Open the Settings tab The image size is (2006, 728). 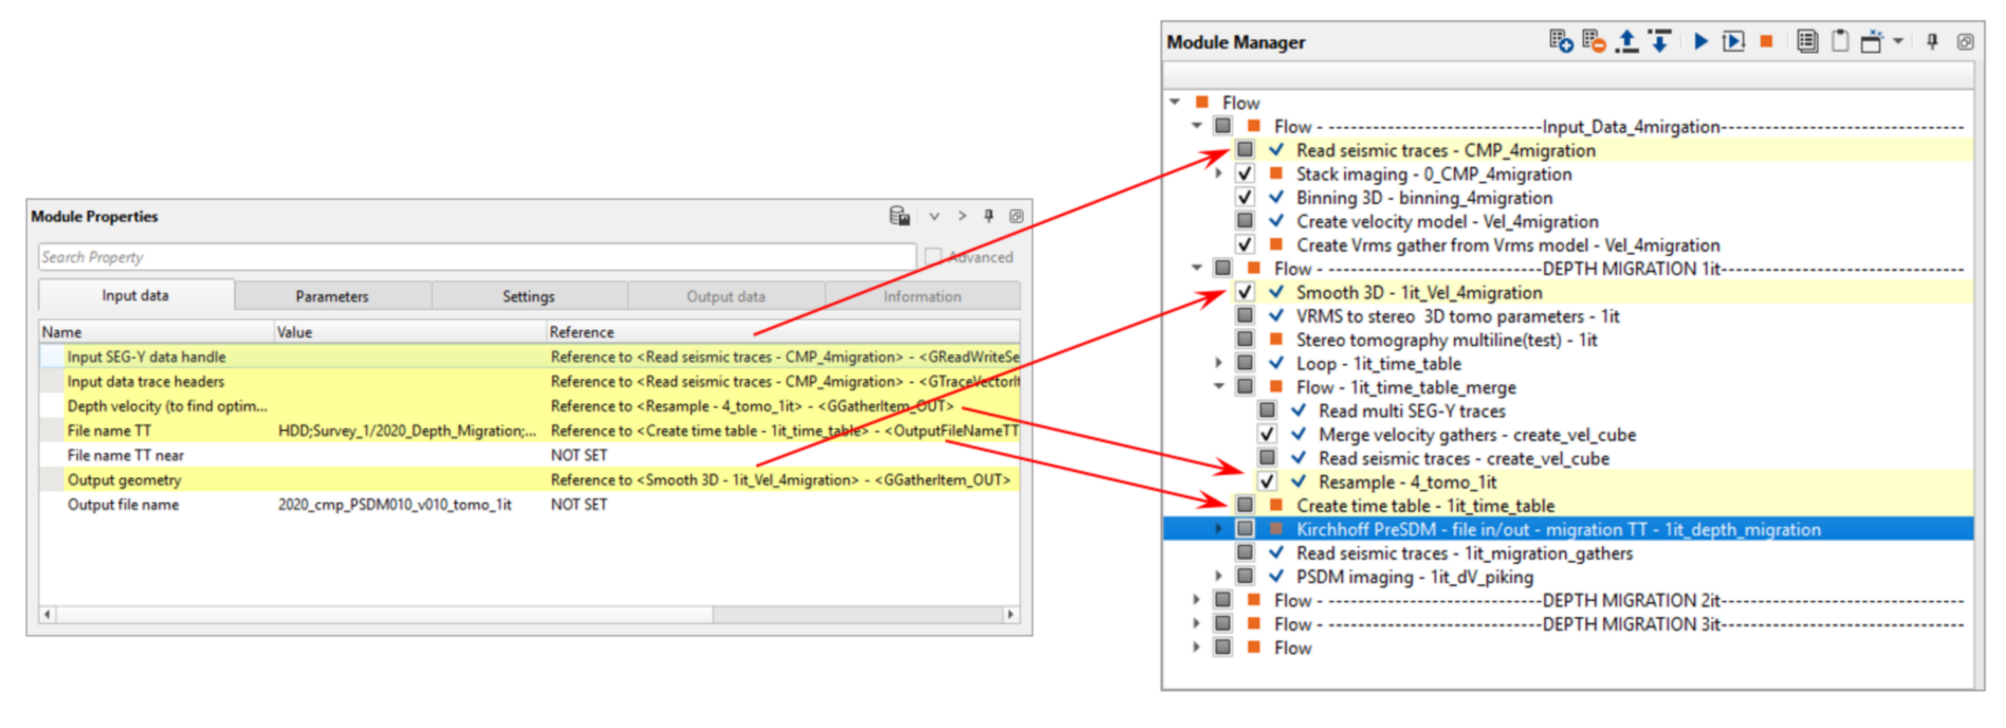[528, 296]
